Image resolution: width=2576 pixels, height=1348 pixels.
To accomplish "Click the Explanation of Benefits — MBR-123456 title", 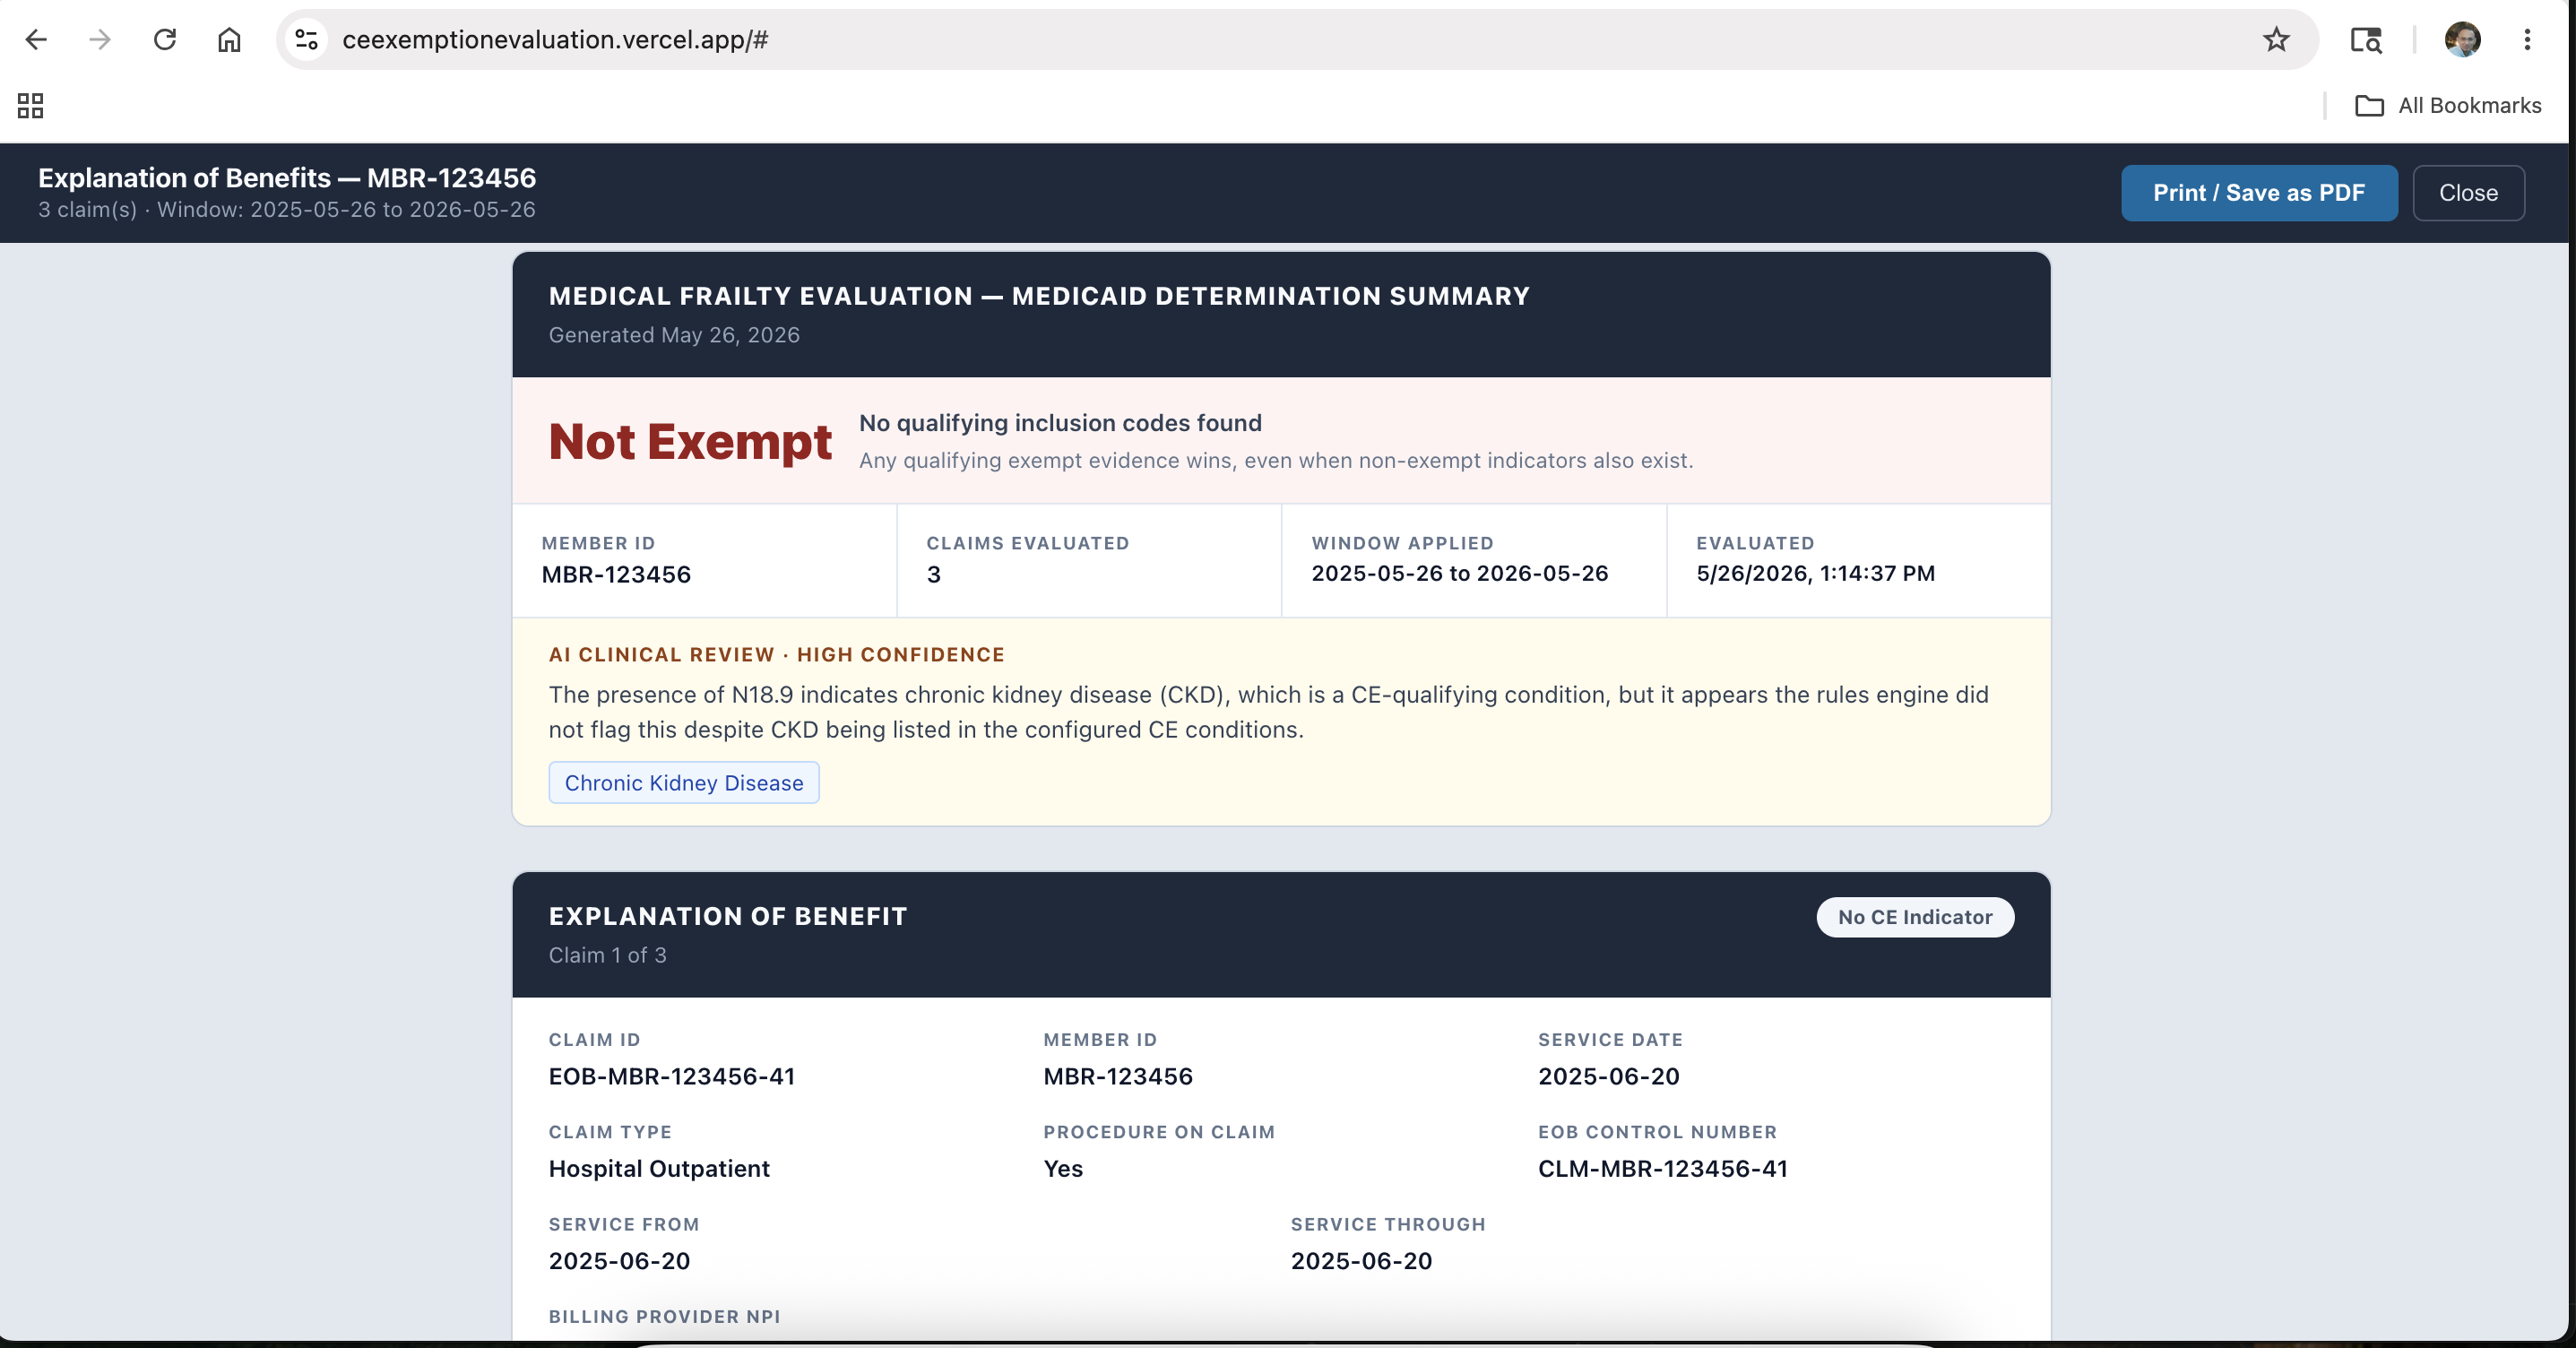I will [x=287, y=178].
